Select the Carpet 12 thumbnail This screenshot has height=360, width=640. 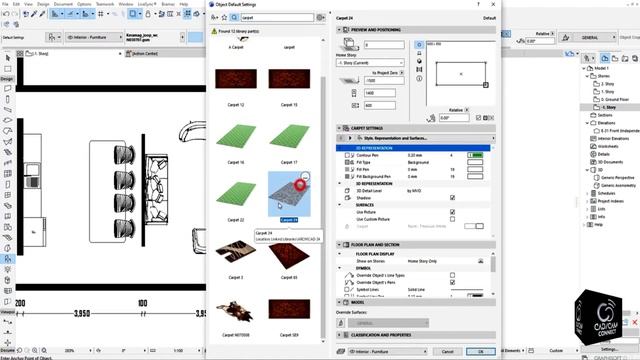point(236,79)
